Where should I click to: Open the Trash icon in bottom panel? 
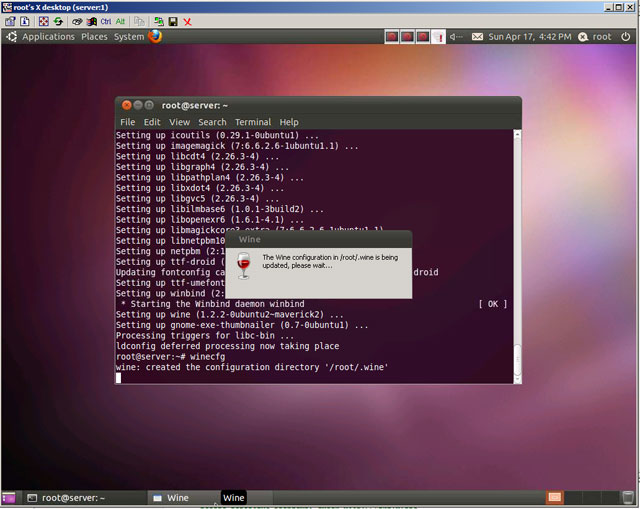(628, 498)
